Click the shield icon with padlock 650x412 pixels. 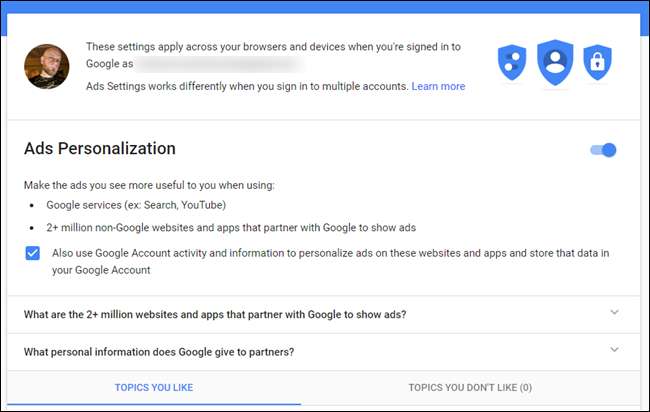coord(597,65)
